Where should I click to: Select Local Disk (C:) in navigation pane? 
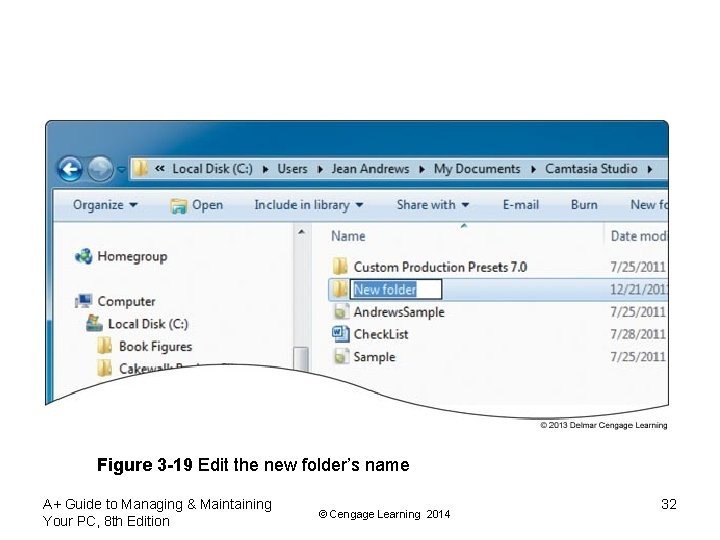pyautogui.click(x=148, y=324)
